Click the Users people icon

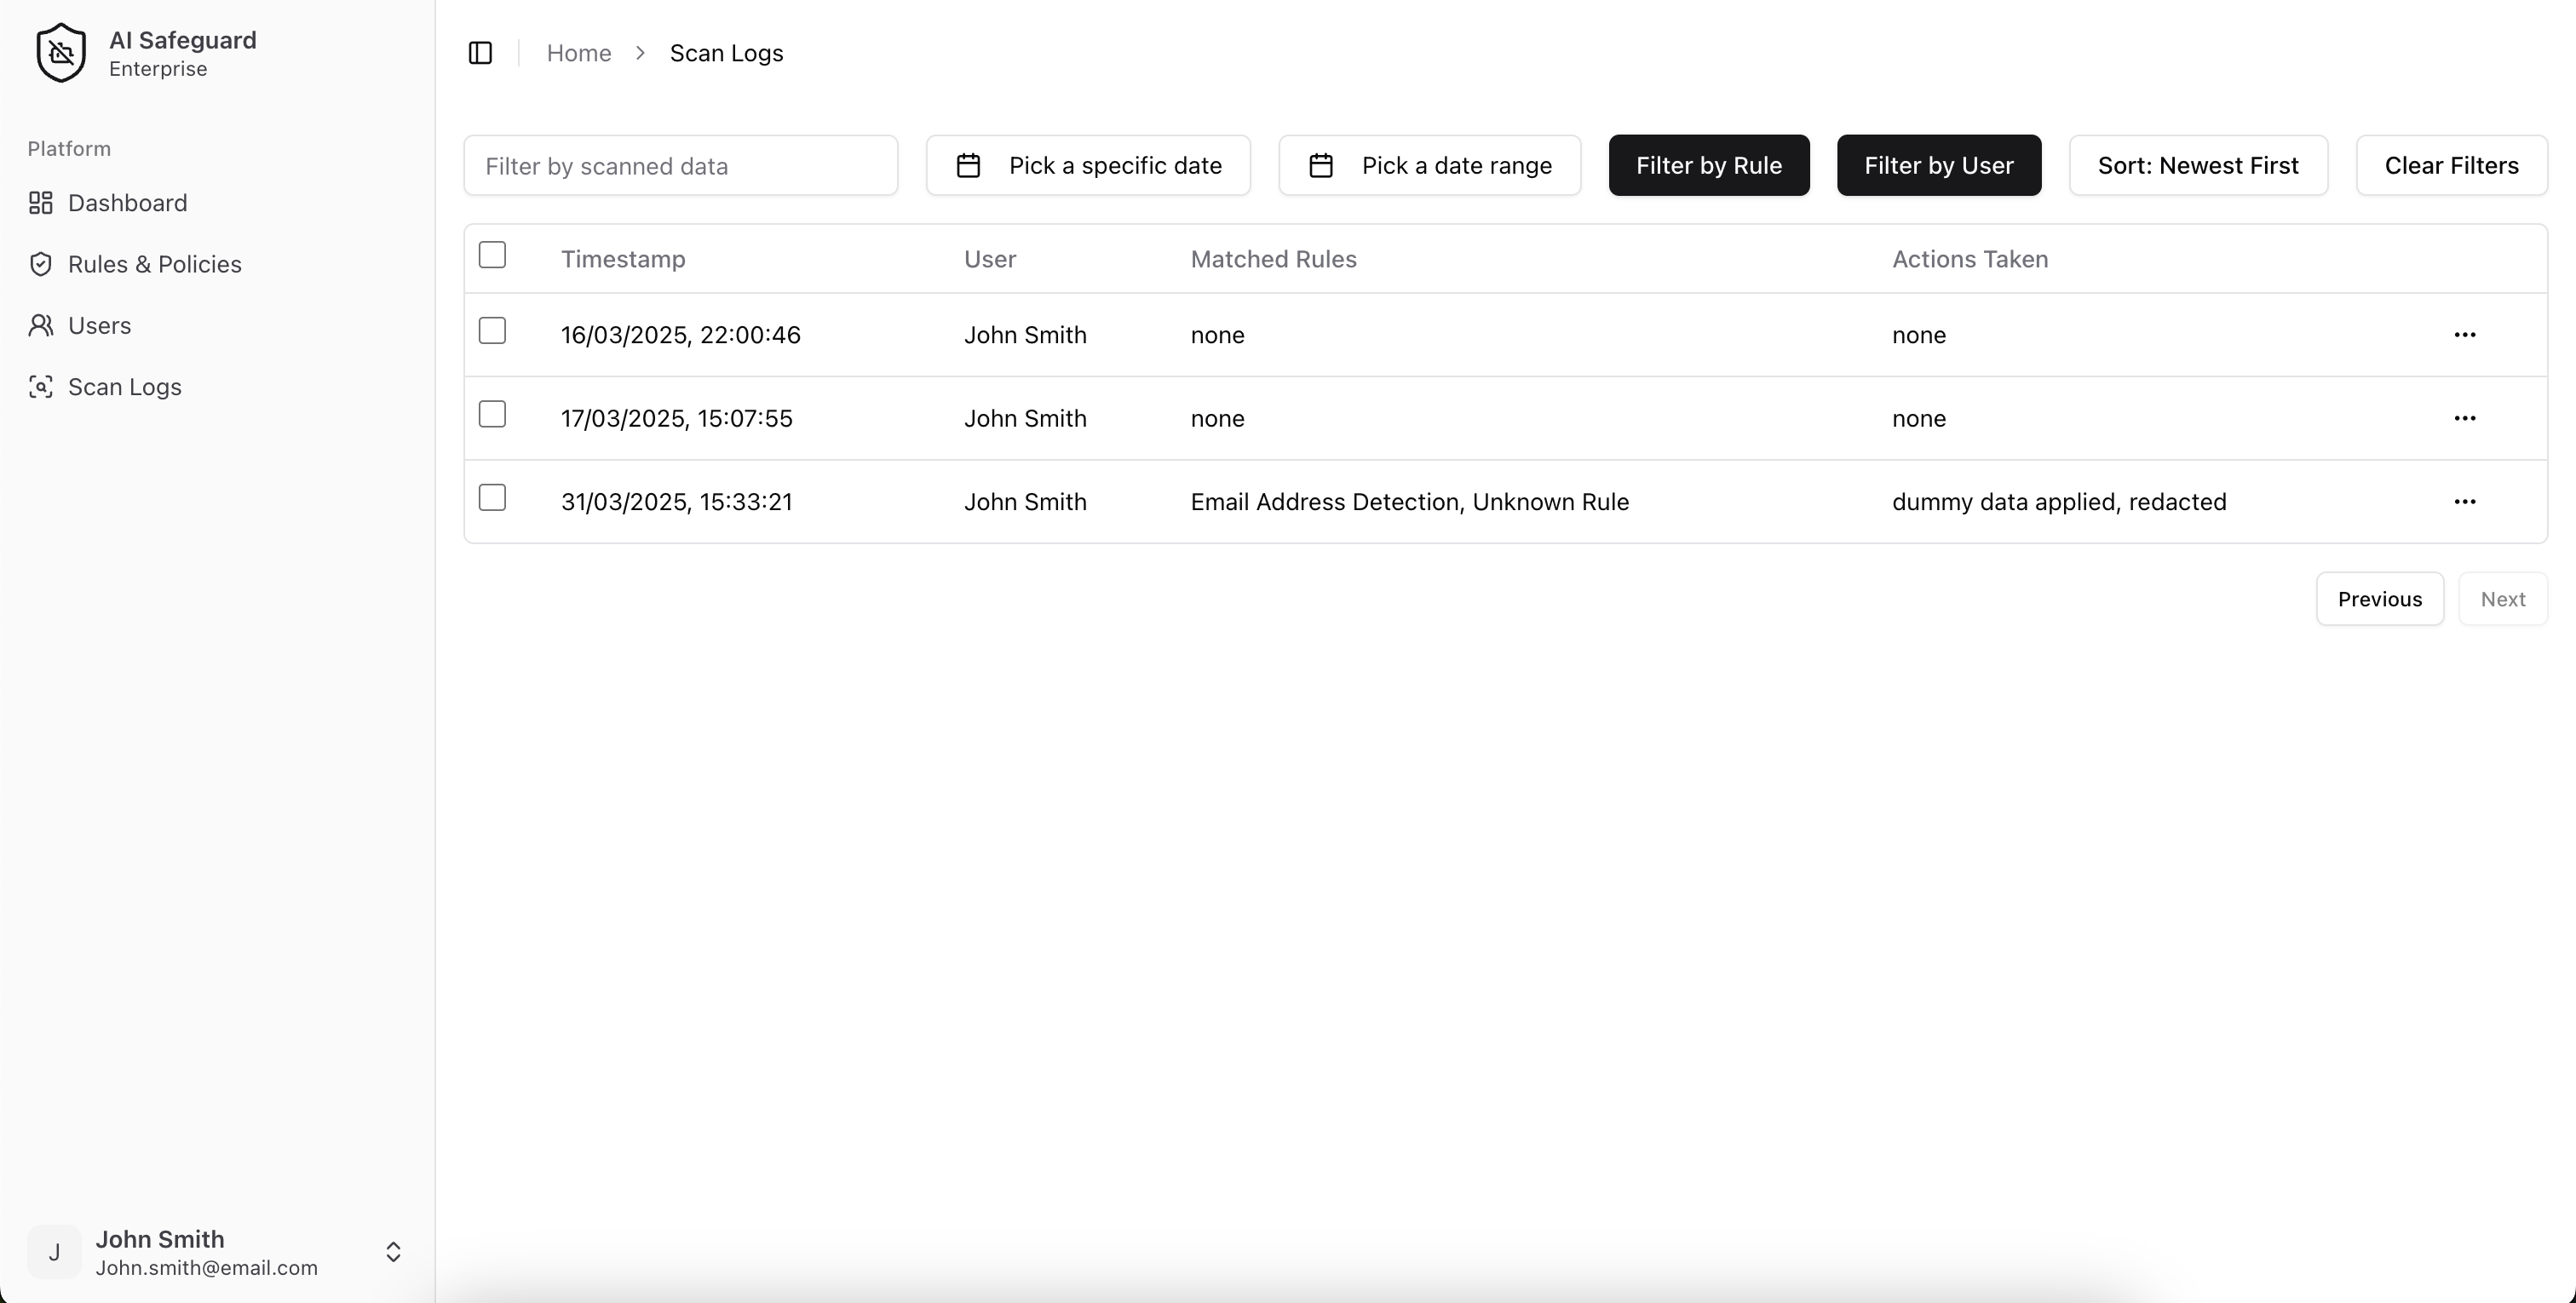point(40,325)
